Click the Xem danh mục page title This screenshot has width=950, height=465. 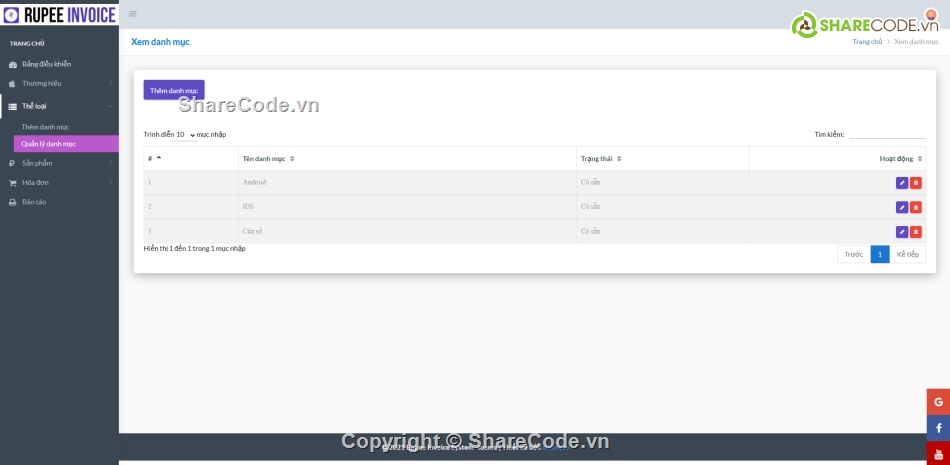click(x=161, y=42)
